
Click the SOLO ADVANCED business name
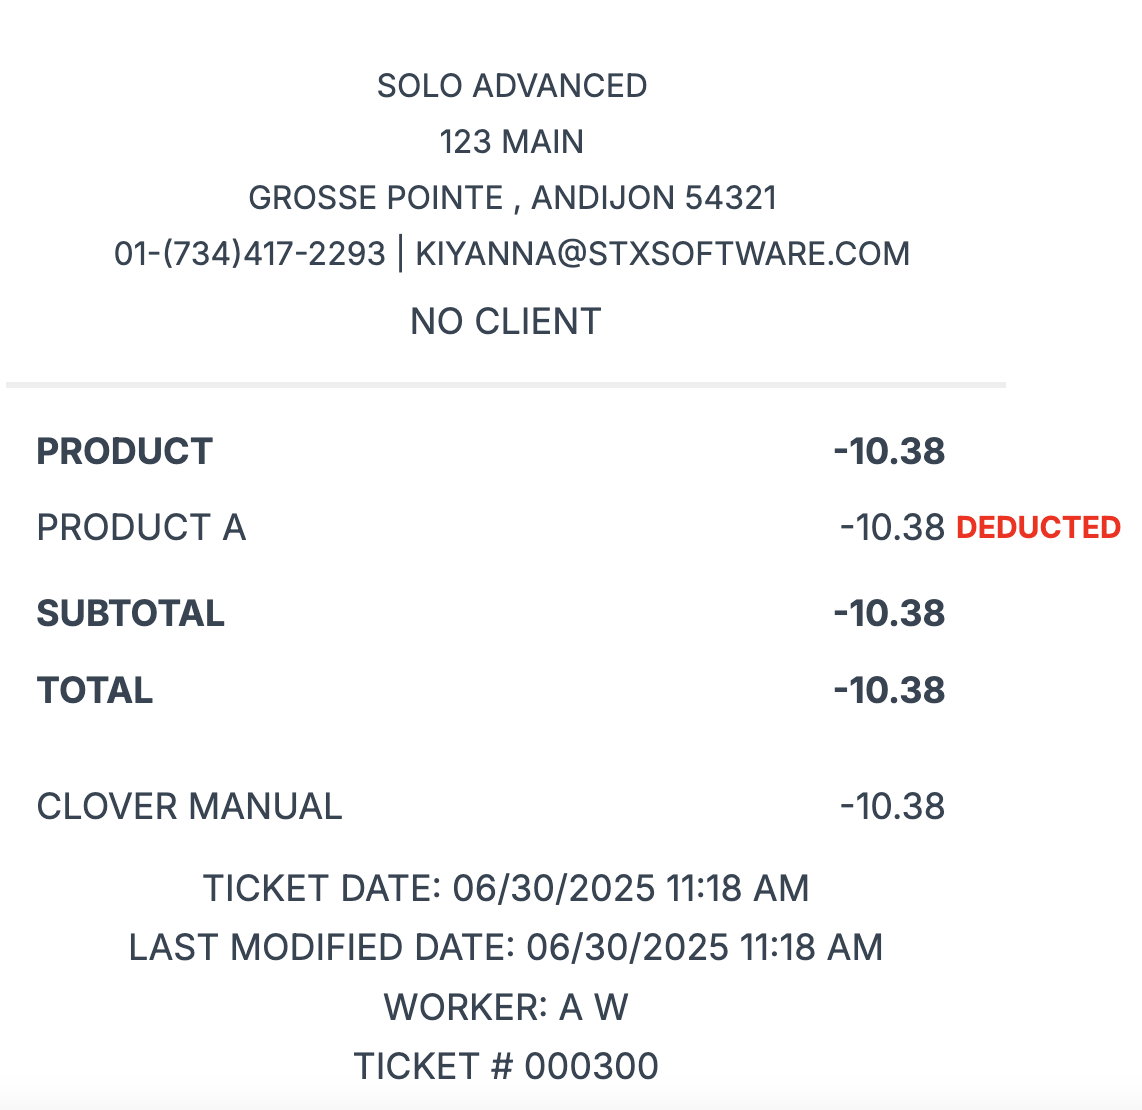[511, 86]
